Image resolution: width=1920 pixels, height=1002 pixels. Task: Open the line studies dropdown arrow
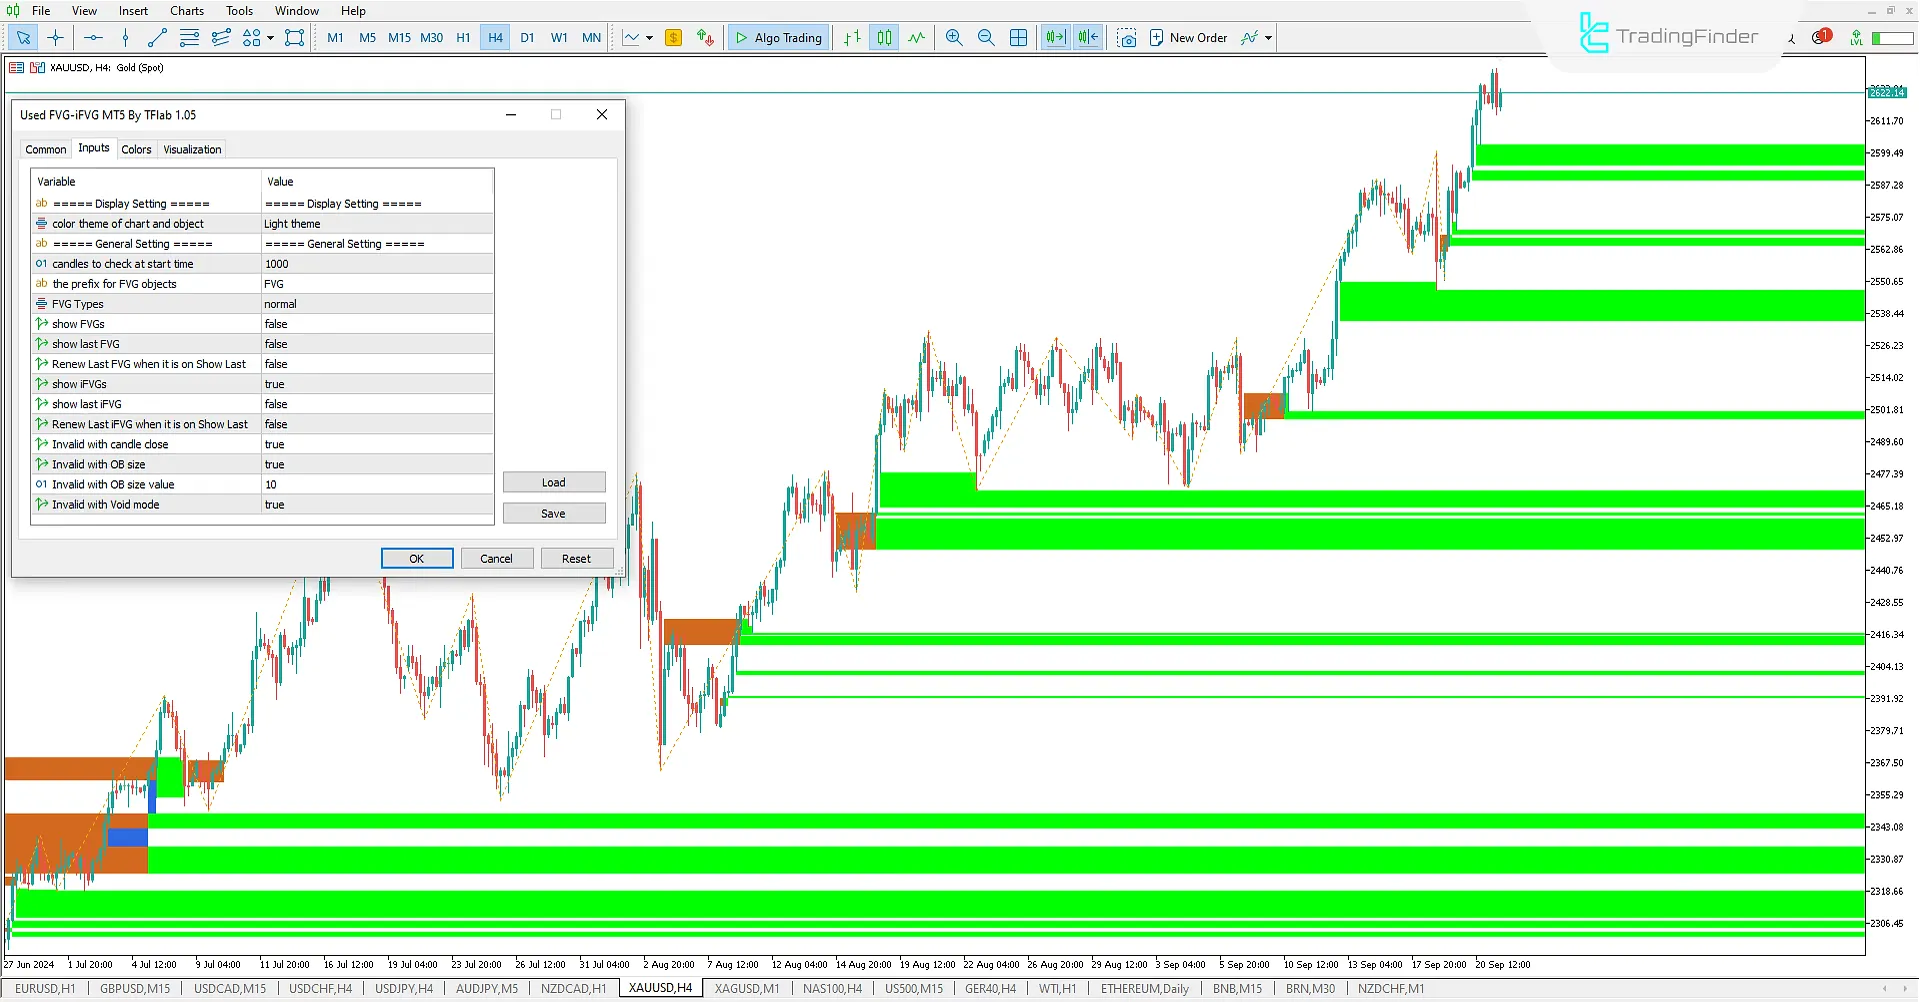coord(648,37)
